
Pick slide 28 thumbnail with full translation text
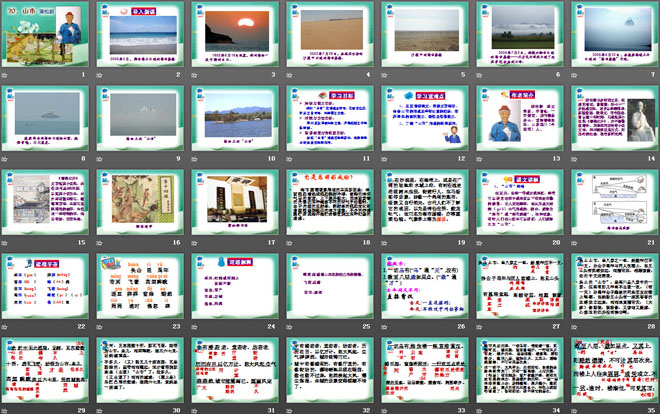pyautogui.click(x=615, y=287)
